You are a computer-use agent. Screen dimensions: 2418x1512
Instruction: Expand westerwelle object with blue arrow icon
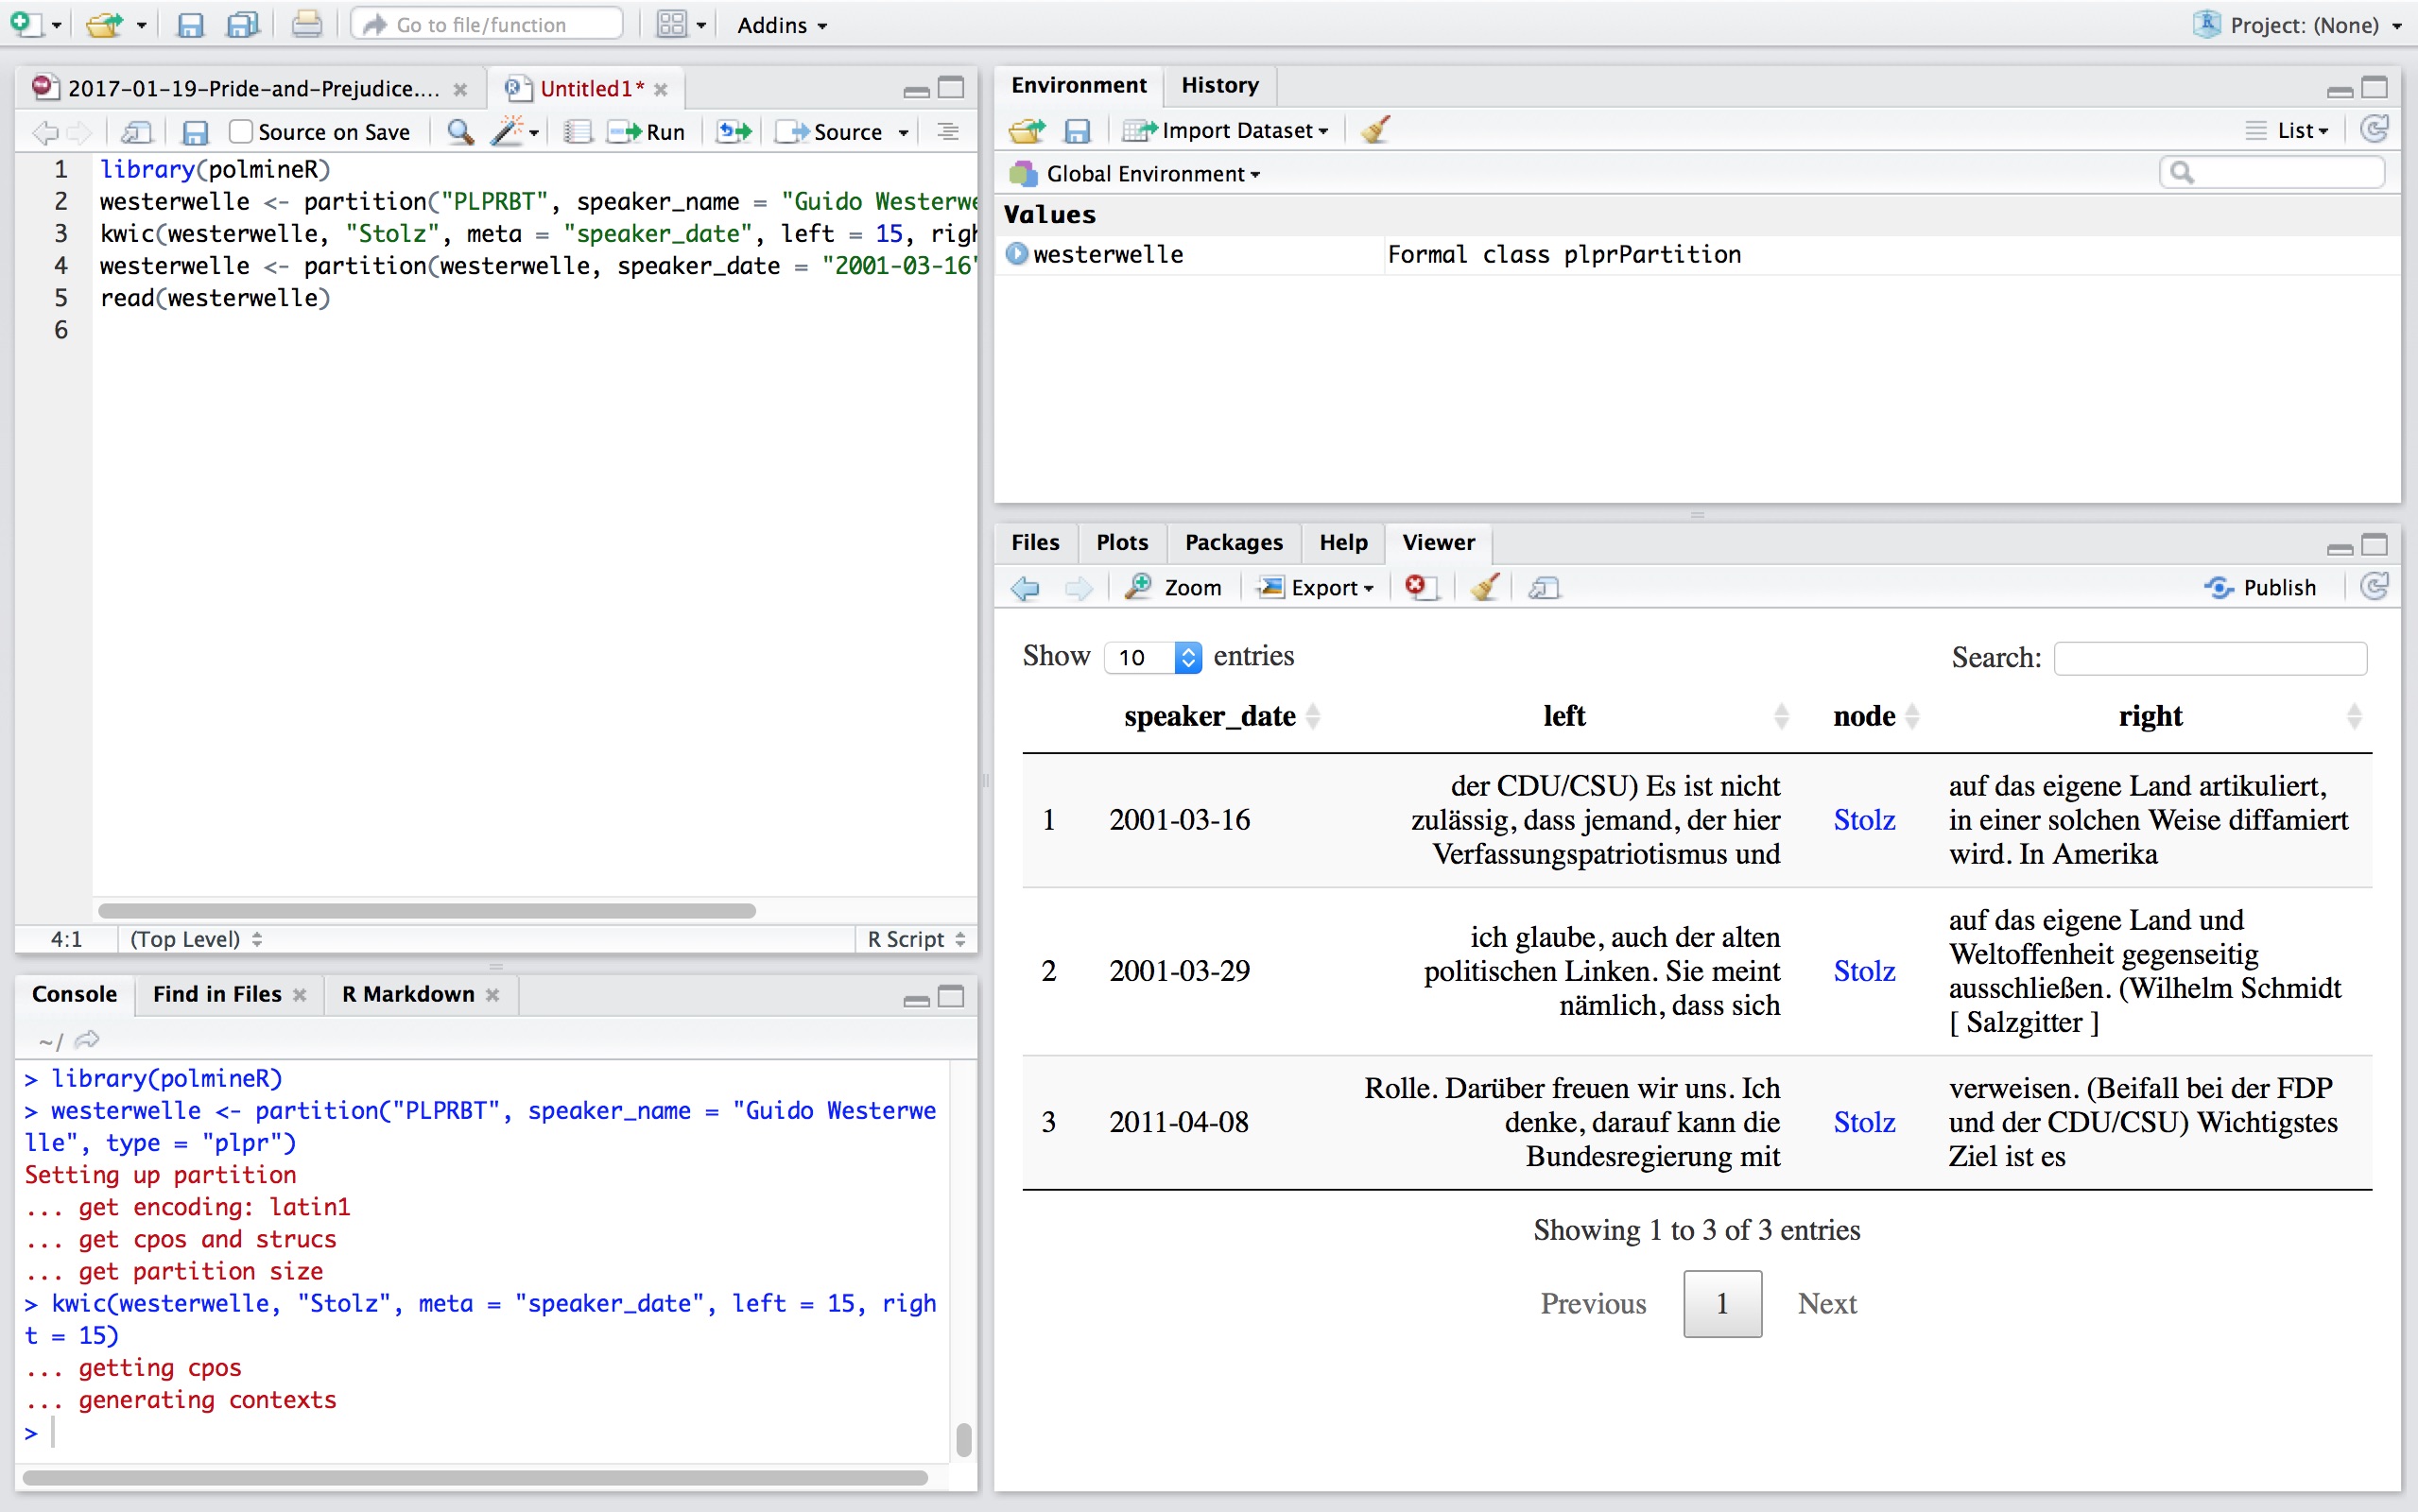(1017, 254)
